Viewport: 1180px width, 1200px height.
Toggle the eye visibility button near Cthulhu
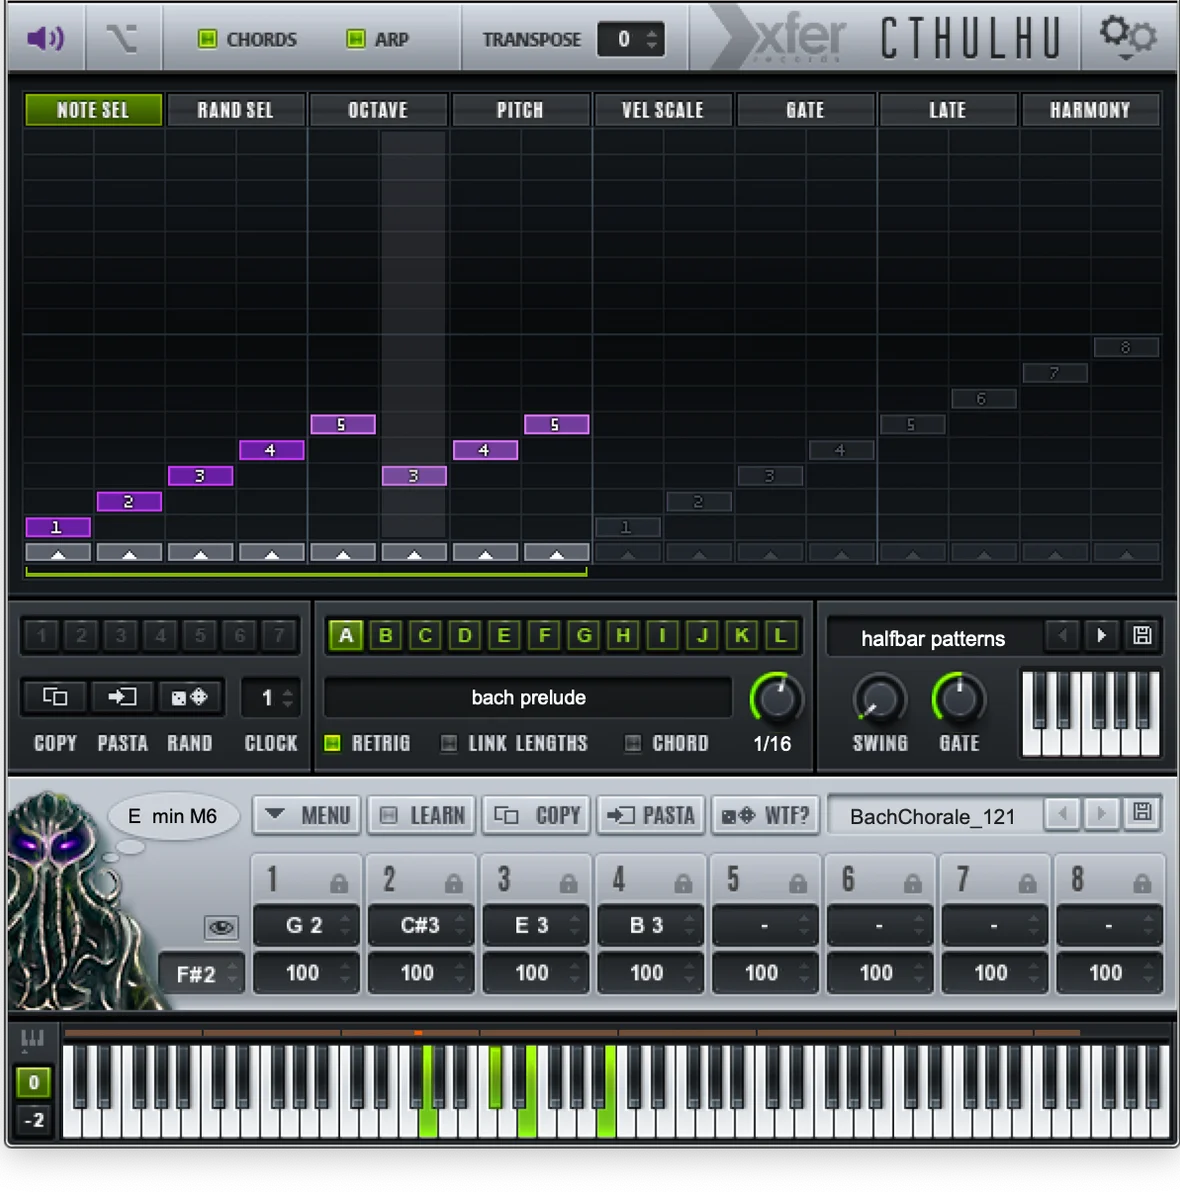pos(221,928)
